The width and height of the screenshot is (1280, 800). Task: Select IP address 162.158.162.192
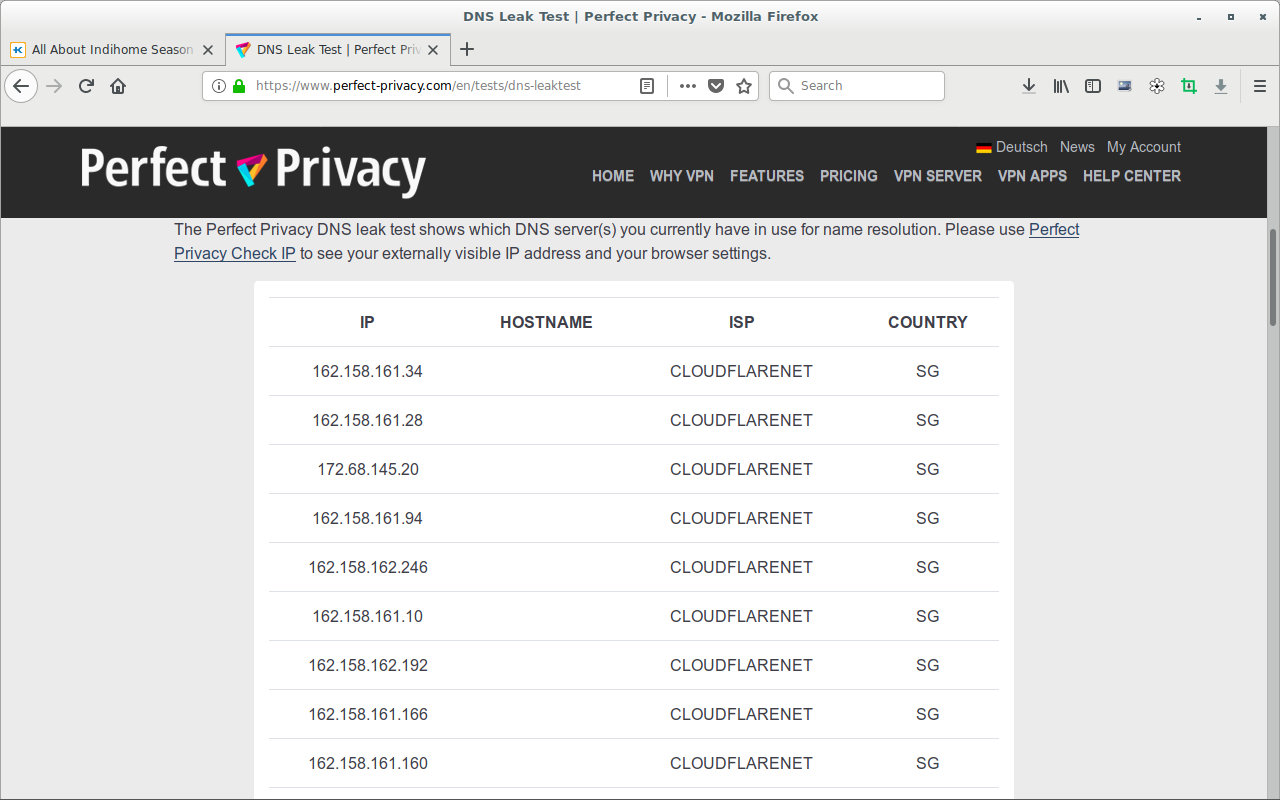pyautogui.click(x=368, y=665)
